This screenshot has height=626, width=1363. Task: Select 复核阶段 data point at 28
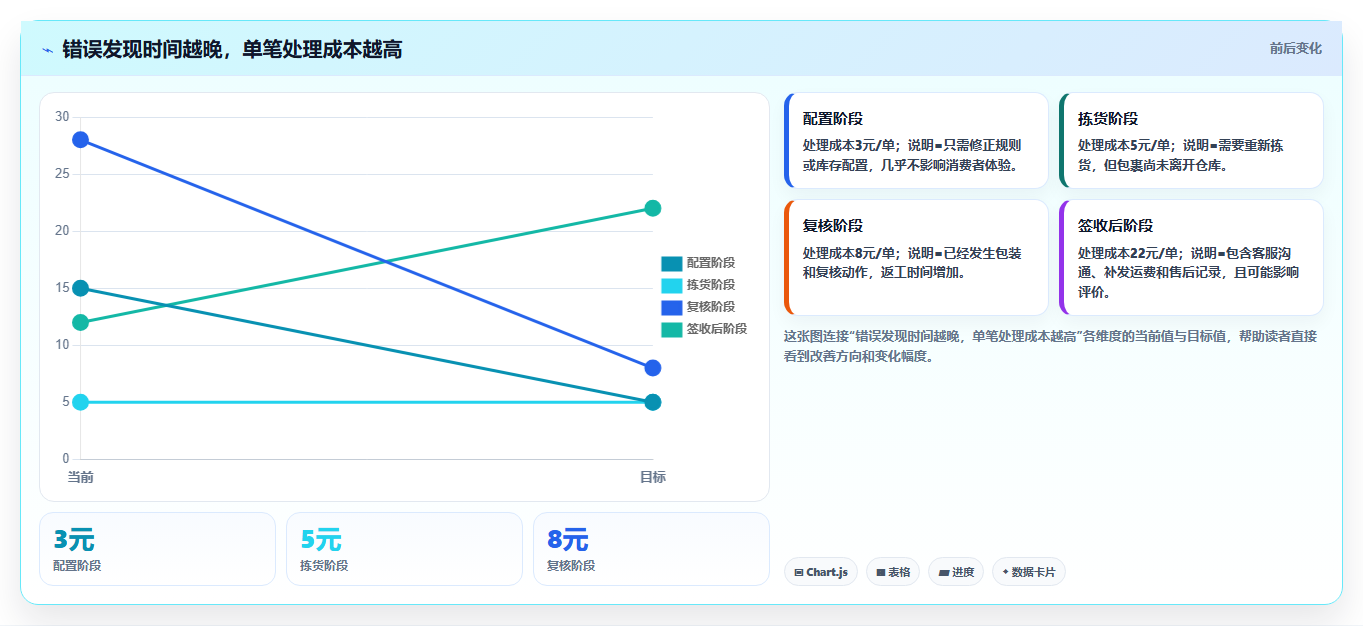(81, 140)
